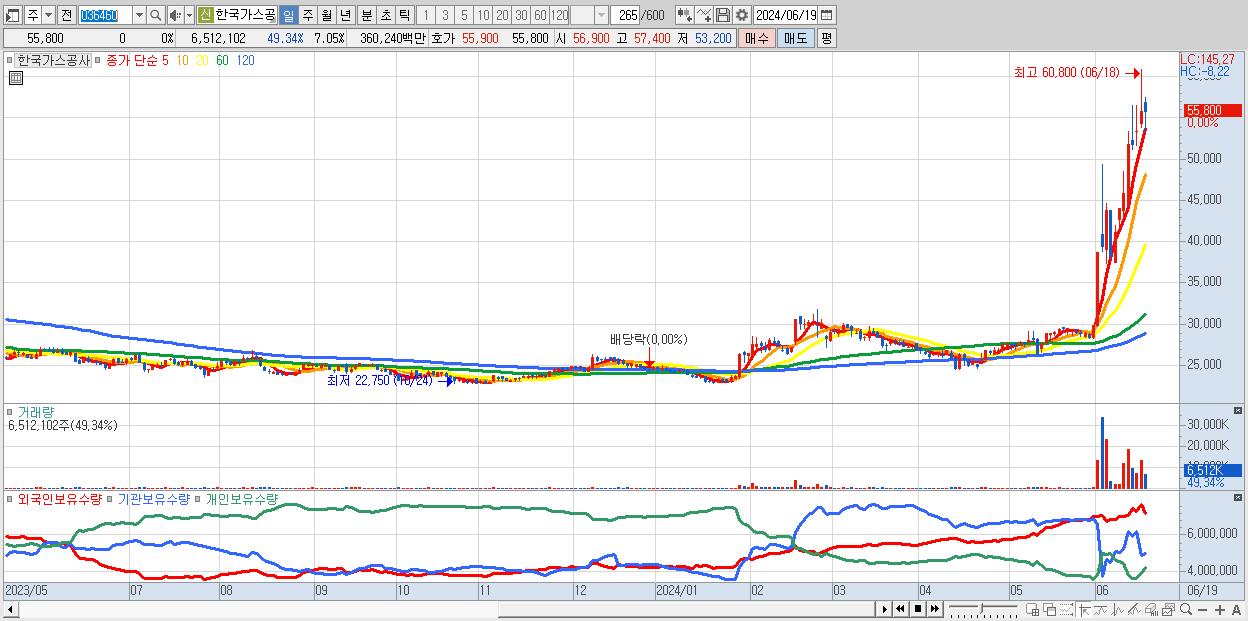Image resolution: width=1248 pixels, height=621 pixels.
Task: Click the stop playback button
Action: (x=917, y=609)
